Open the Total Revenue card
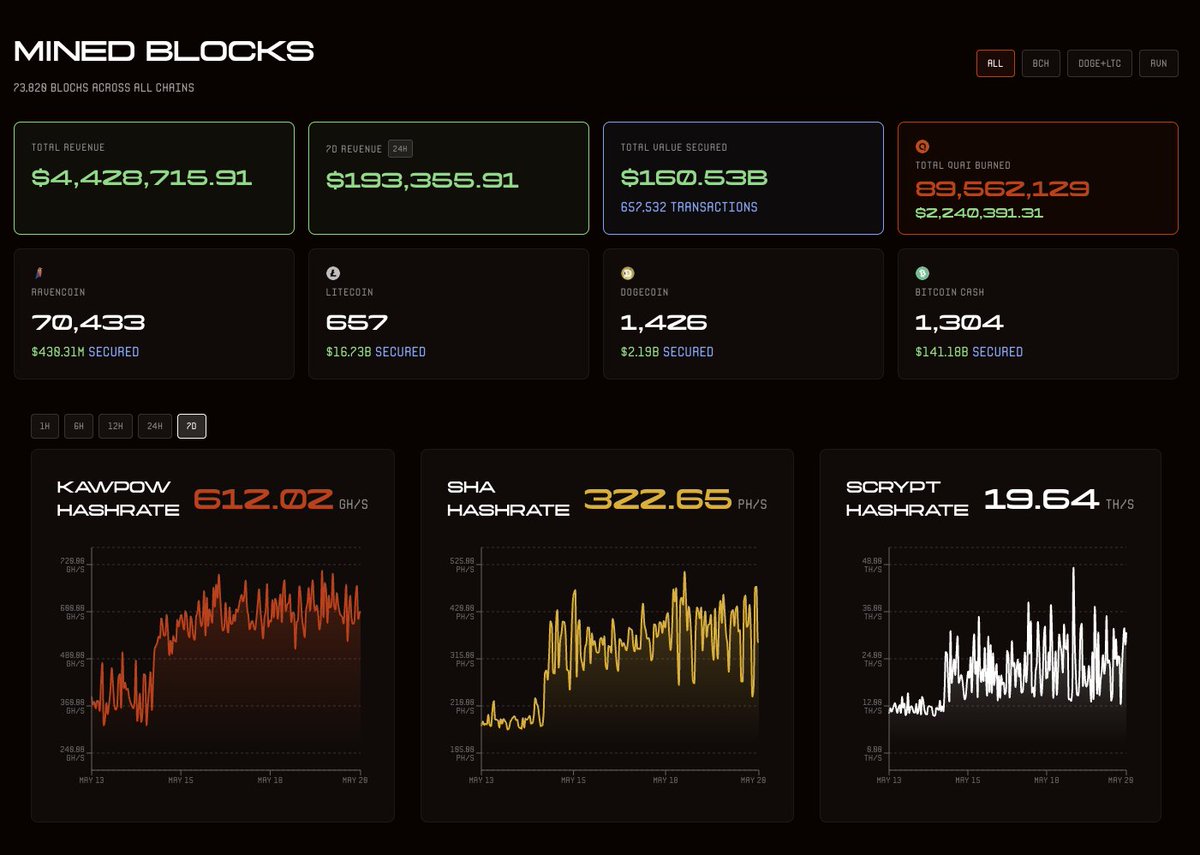The width and height of the screenshot is (1200, 855). coord(154,178)
